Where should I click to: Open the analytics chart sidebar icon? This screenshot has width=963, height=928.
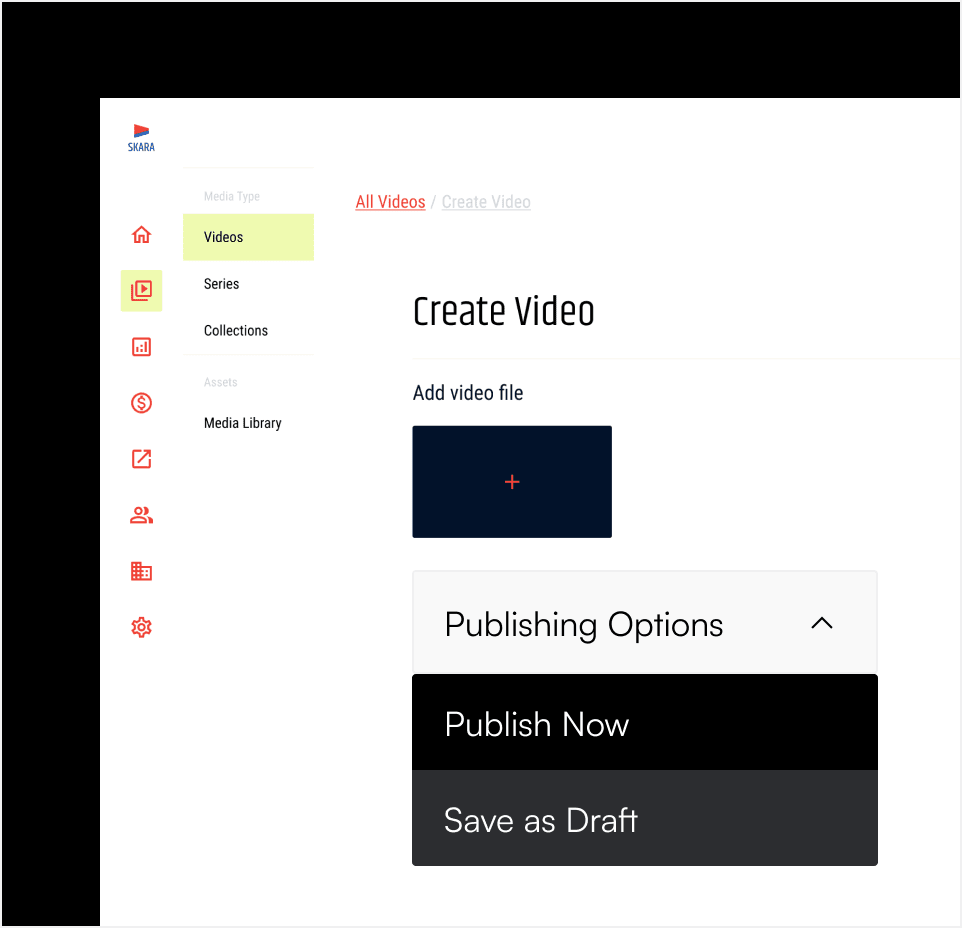pyautogui.click(x=141, y=347)
